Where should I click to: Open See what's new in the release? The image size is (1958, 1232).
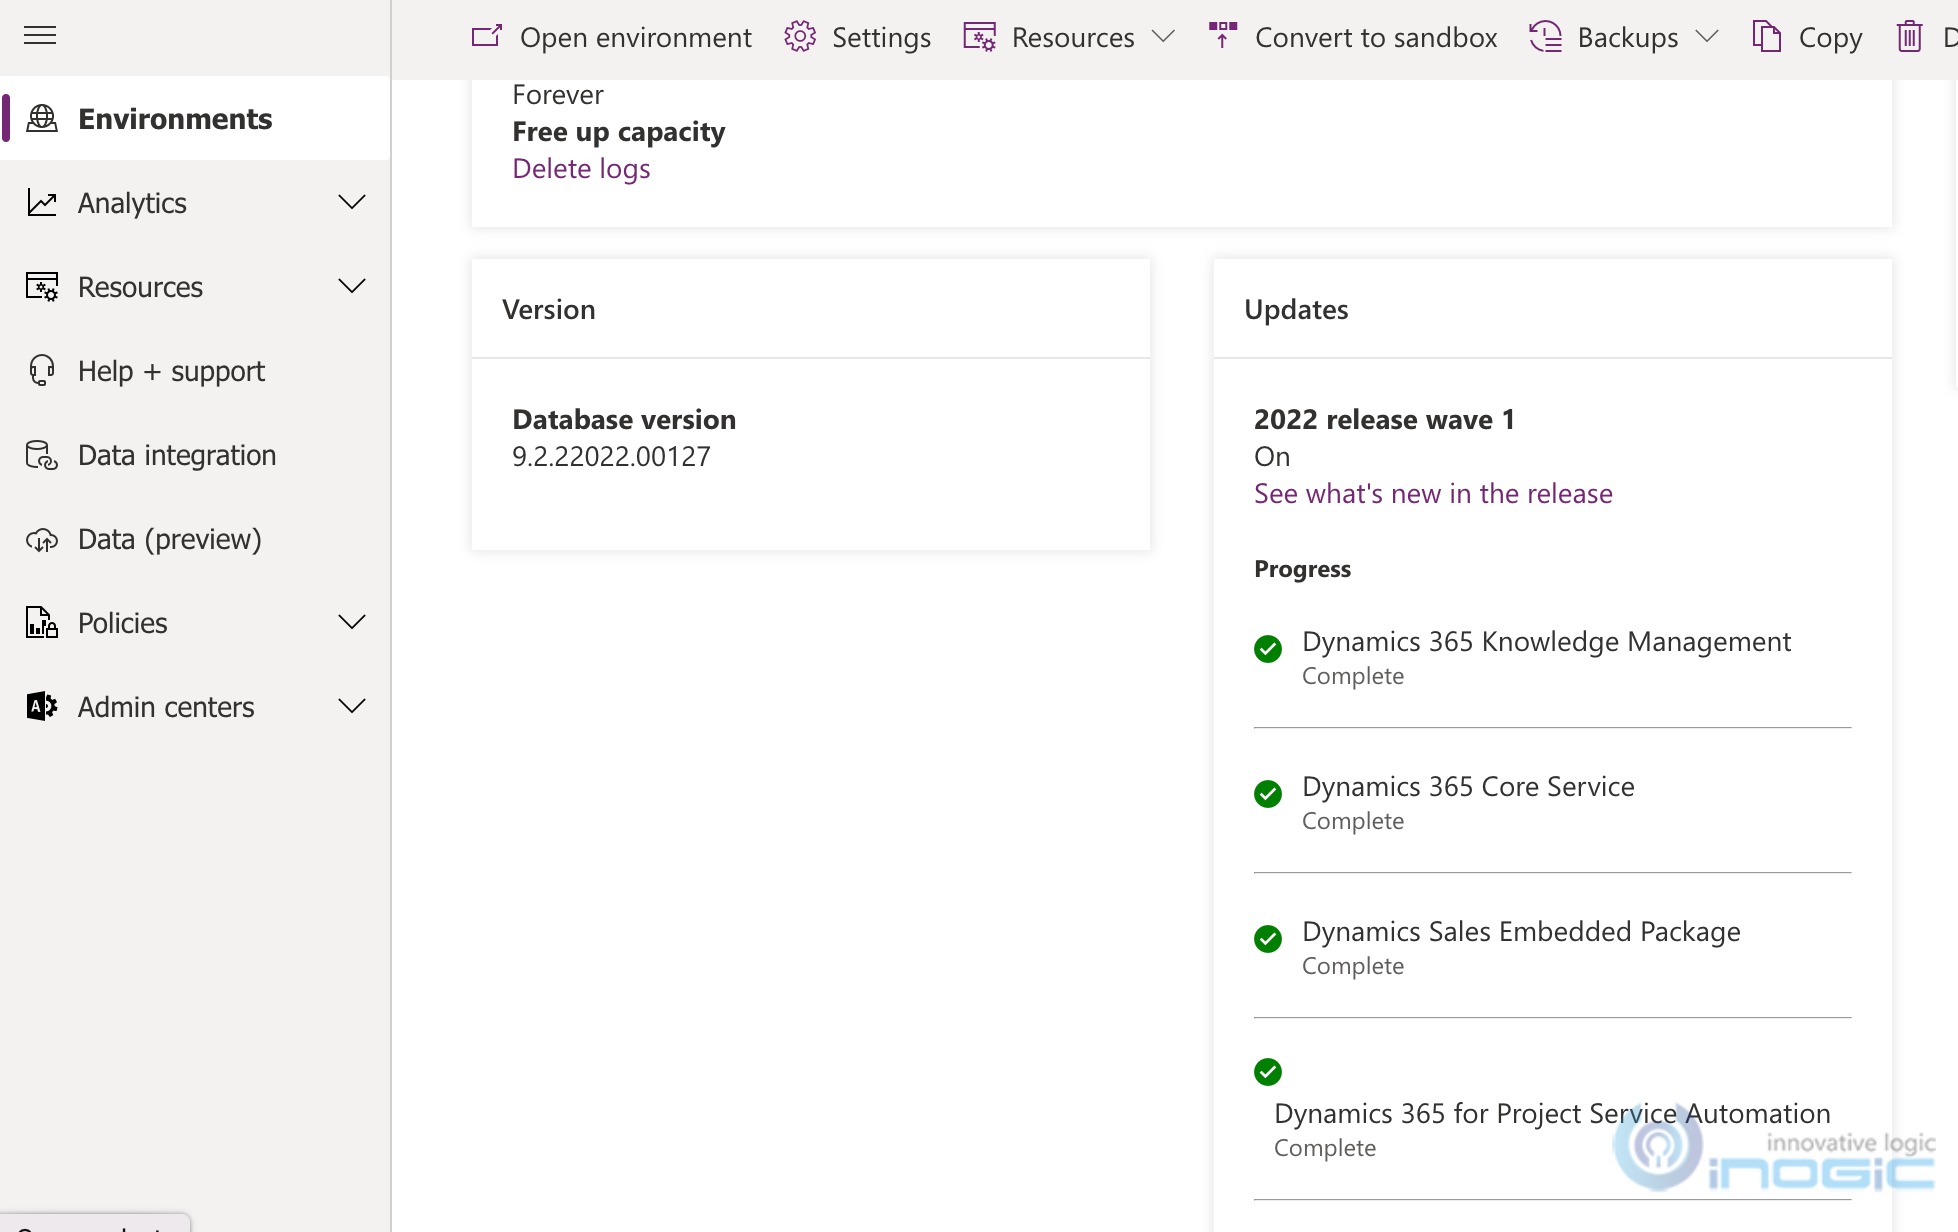(1432, 493)
